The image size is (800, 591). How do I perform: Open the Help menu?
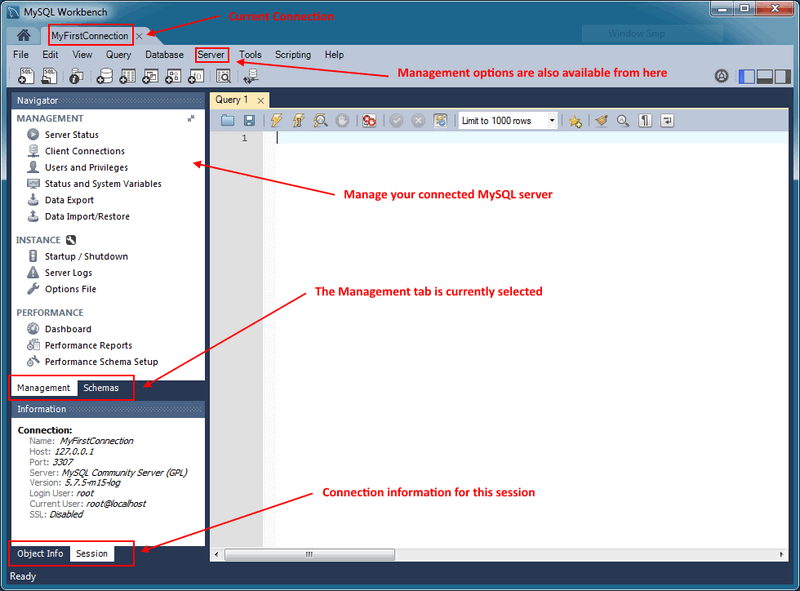[x=334, y=55]
